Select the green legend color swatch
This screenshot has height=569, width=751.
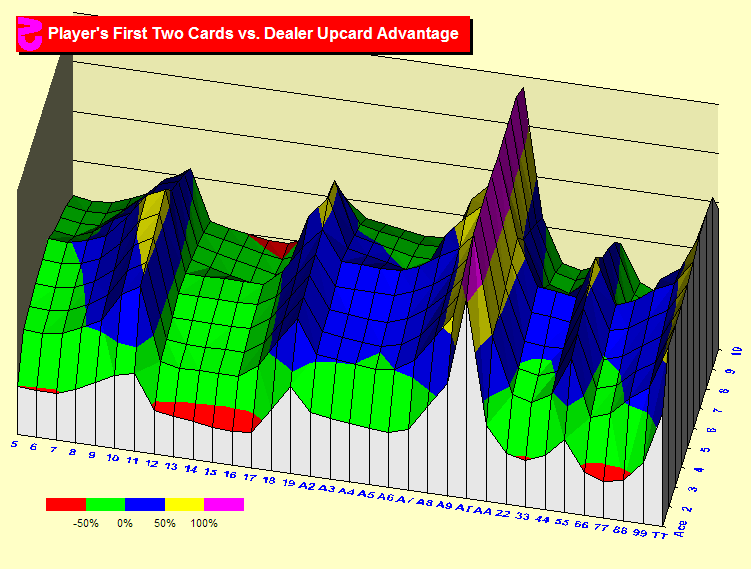tap(105, 505)
